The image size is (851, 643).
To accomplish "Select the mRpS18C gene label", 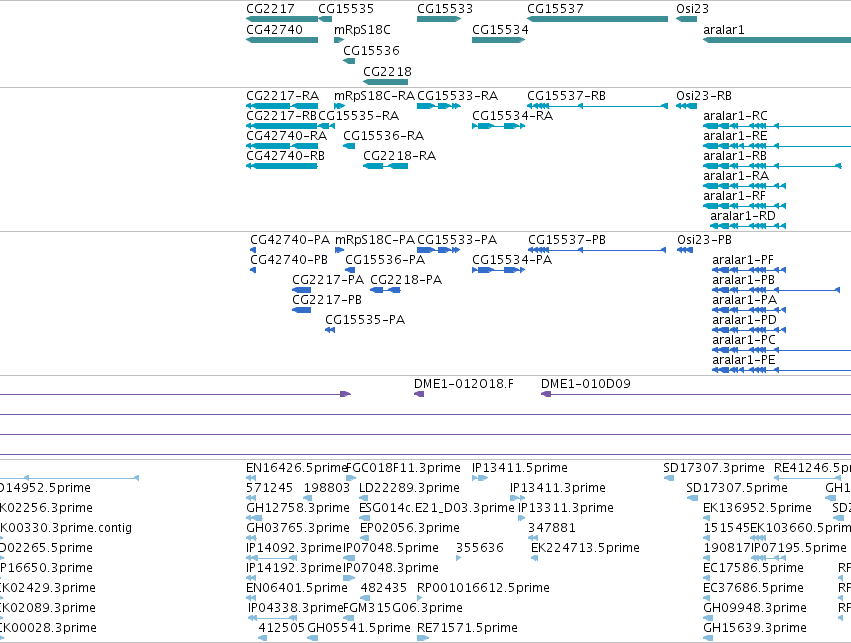I will 362,30.
